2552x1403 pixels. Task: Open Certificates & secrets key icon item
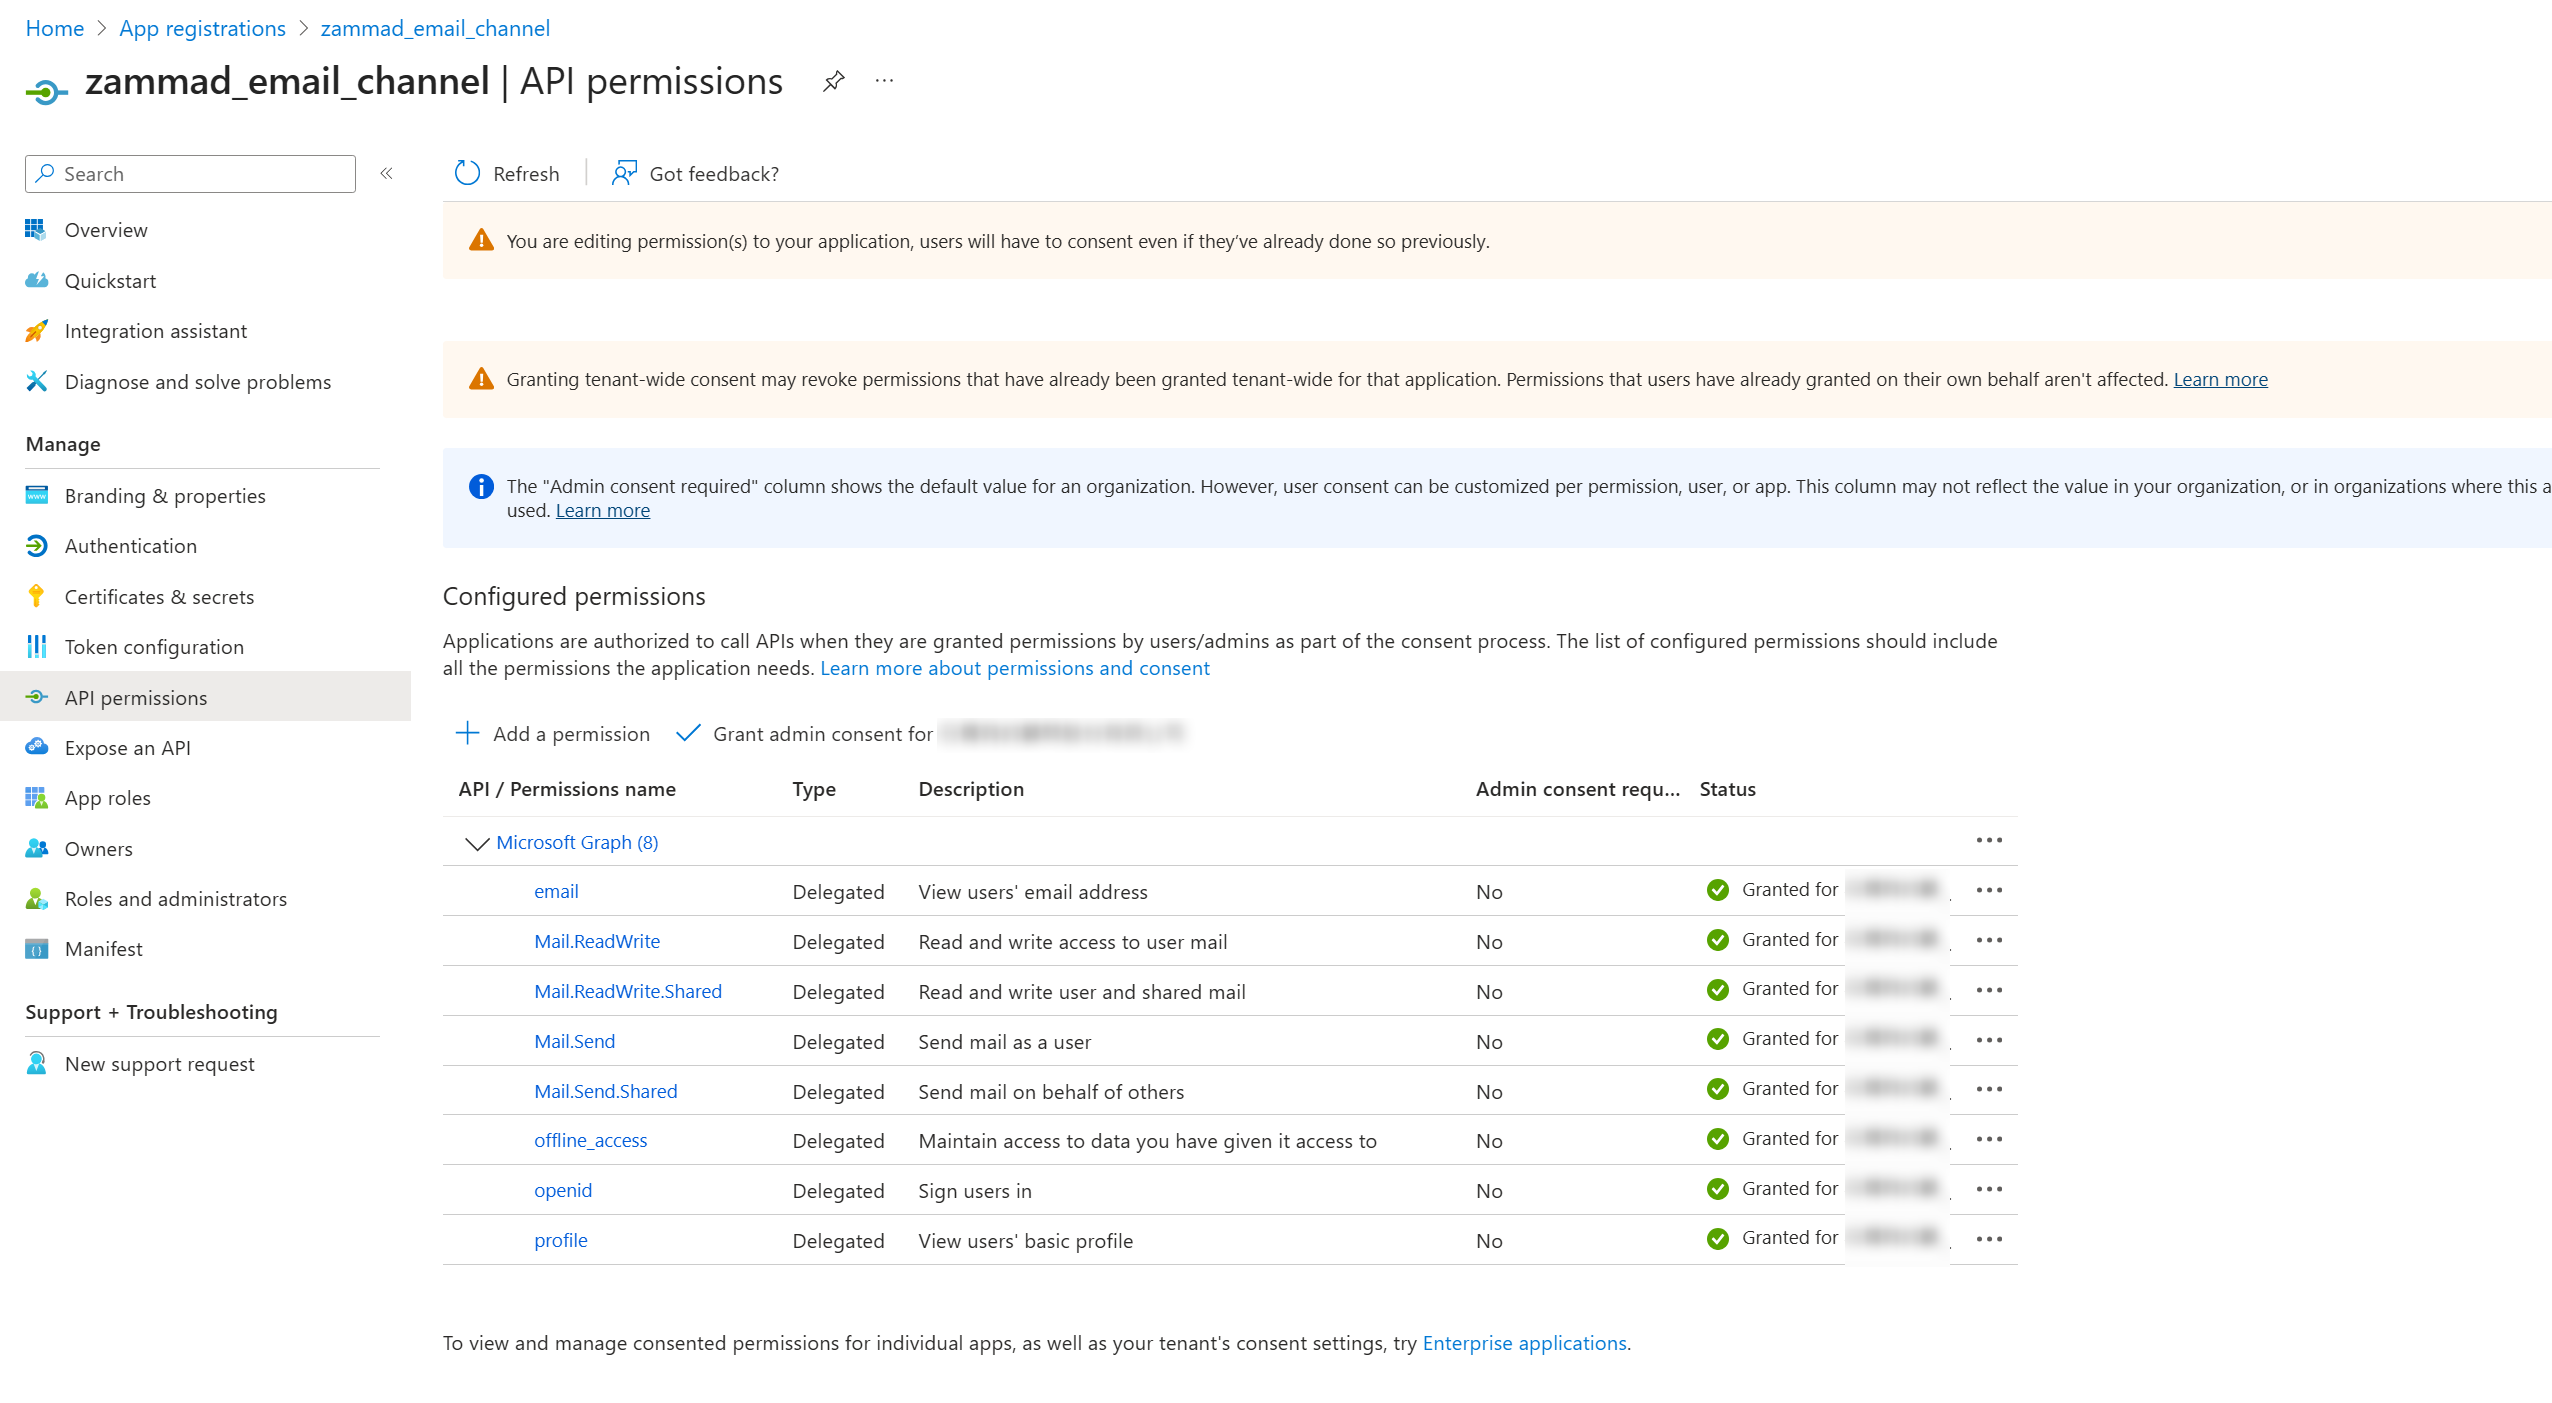(37, 596)
